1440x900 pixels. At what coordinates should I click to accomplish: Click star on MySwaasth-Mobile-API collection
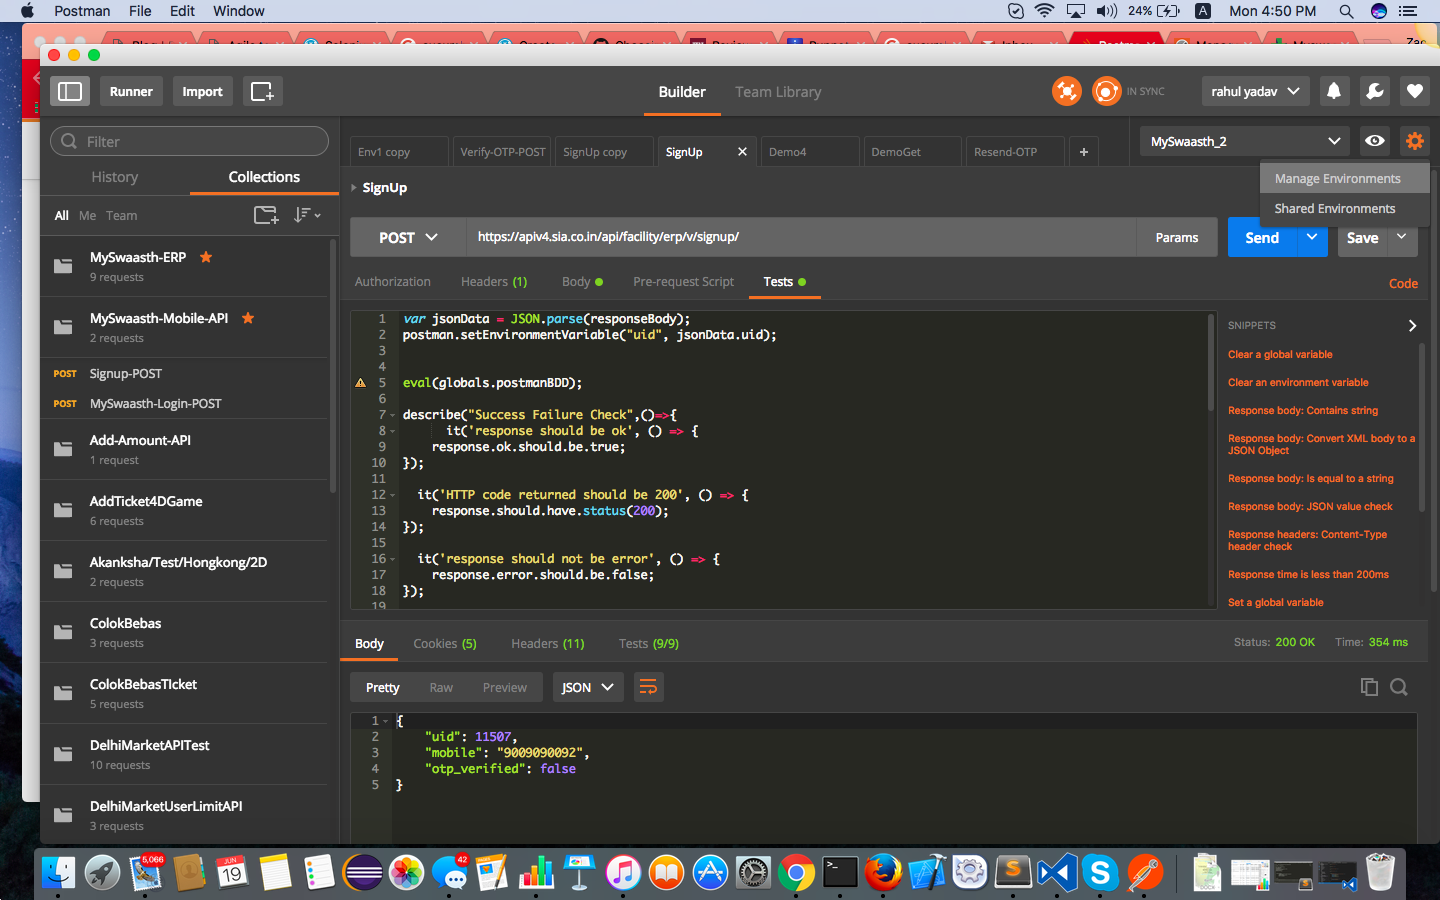pyautogui.click(x=248, y=318)
